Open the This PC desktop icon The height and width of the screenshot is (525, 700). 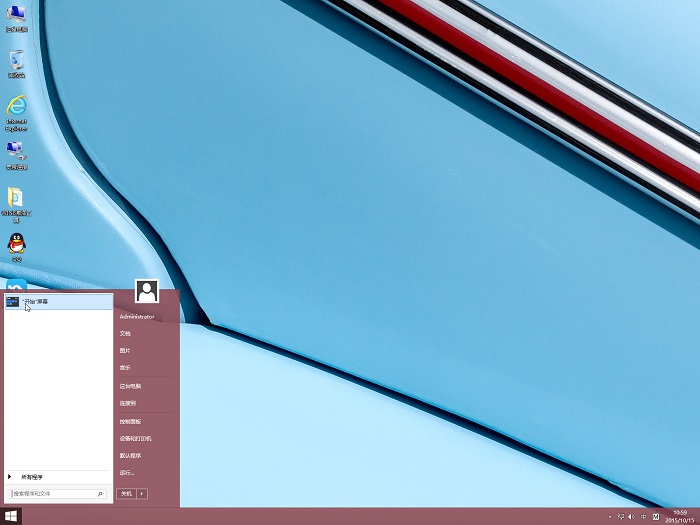click(x=16, y=18)
